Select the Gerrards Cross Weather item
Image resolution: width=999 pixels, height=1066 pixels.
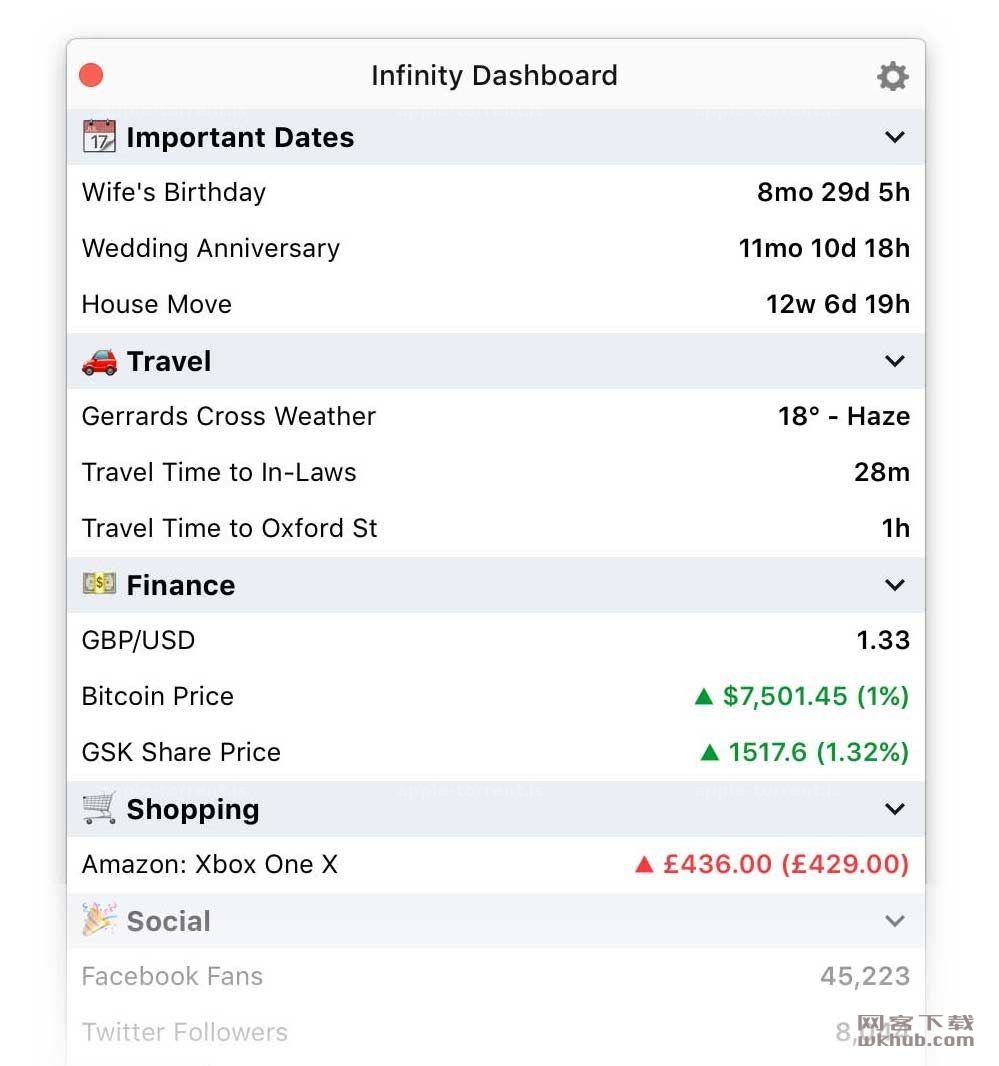pyautogui.click(x=496, y=416)
